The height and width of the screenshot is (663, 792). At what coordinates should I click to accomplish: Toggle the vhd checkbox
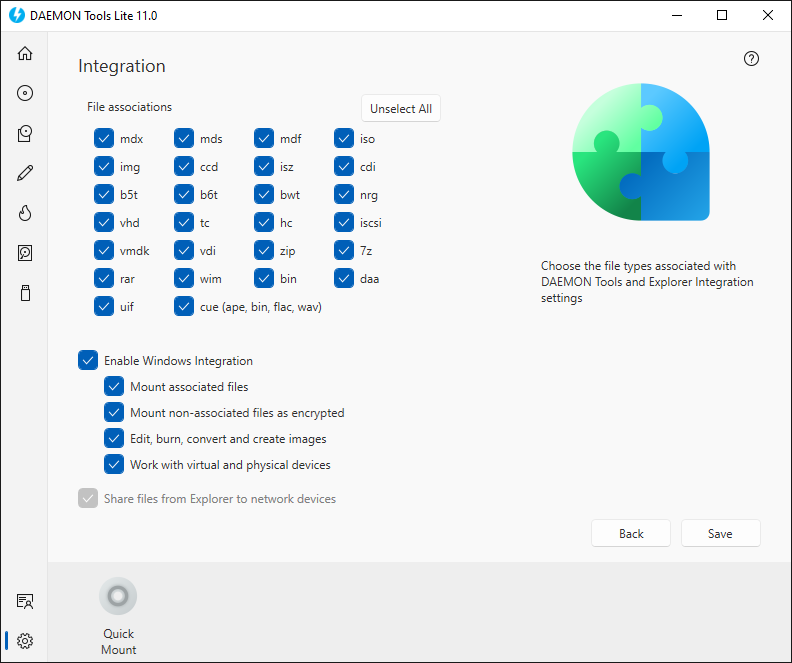coord(104,222)
